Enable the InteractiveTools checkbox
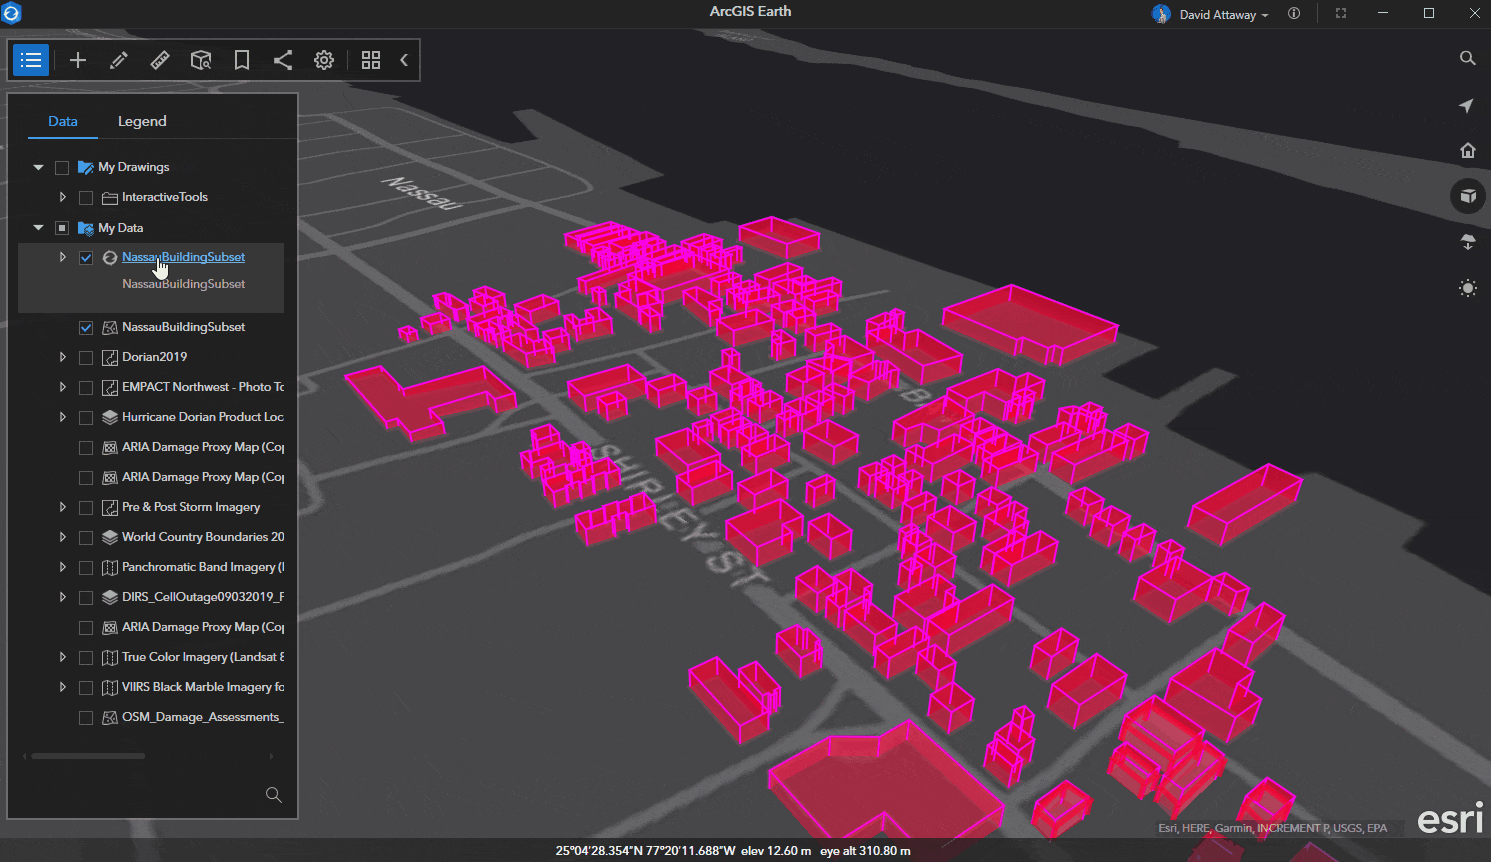The image size is (1491, 862). click(x=86, y=198)
